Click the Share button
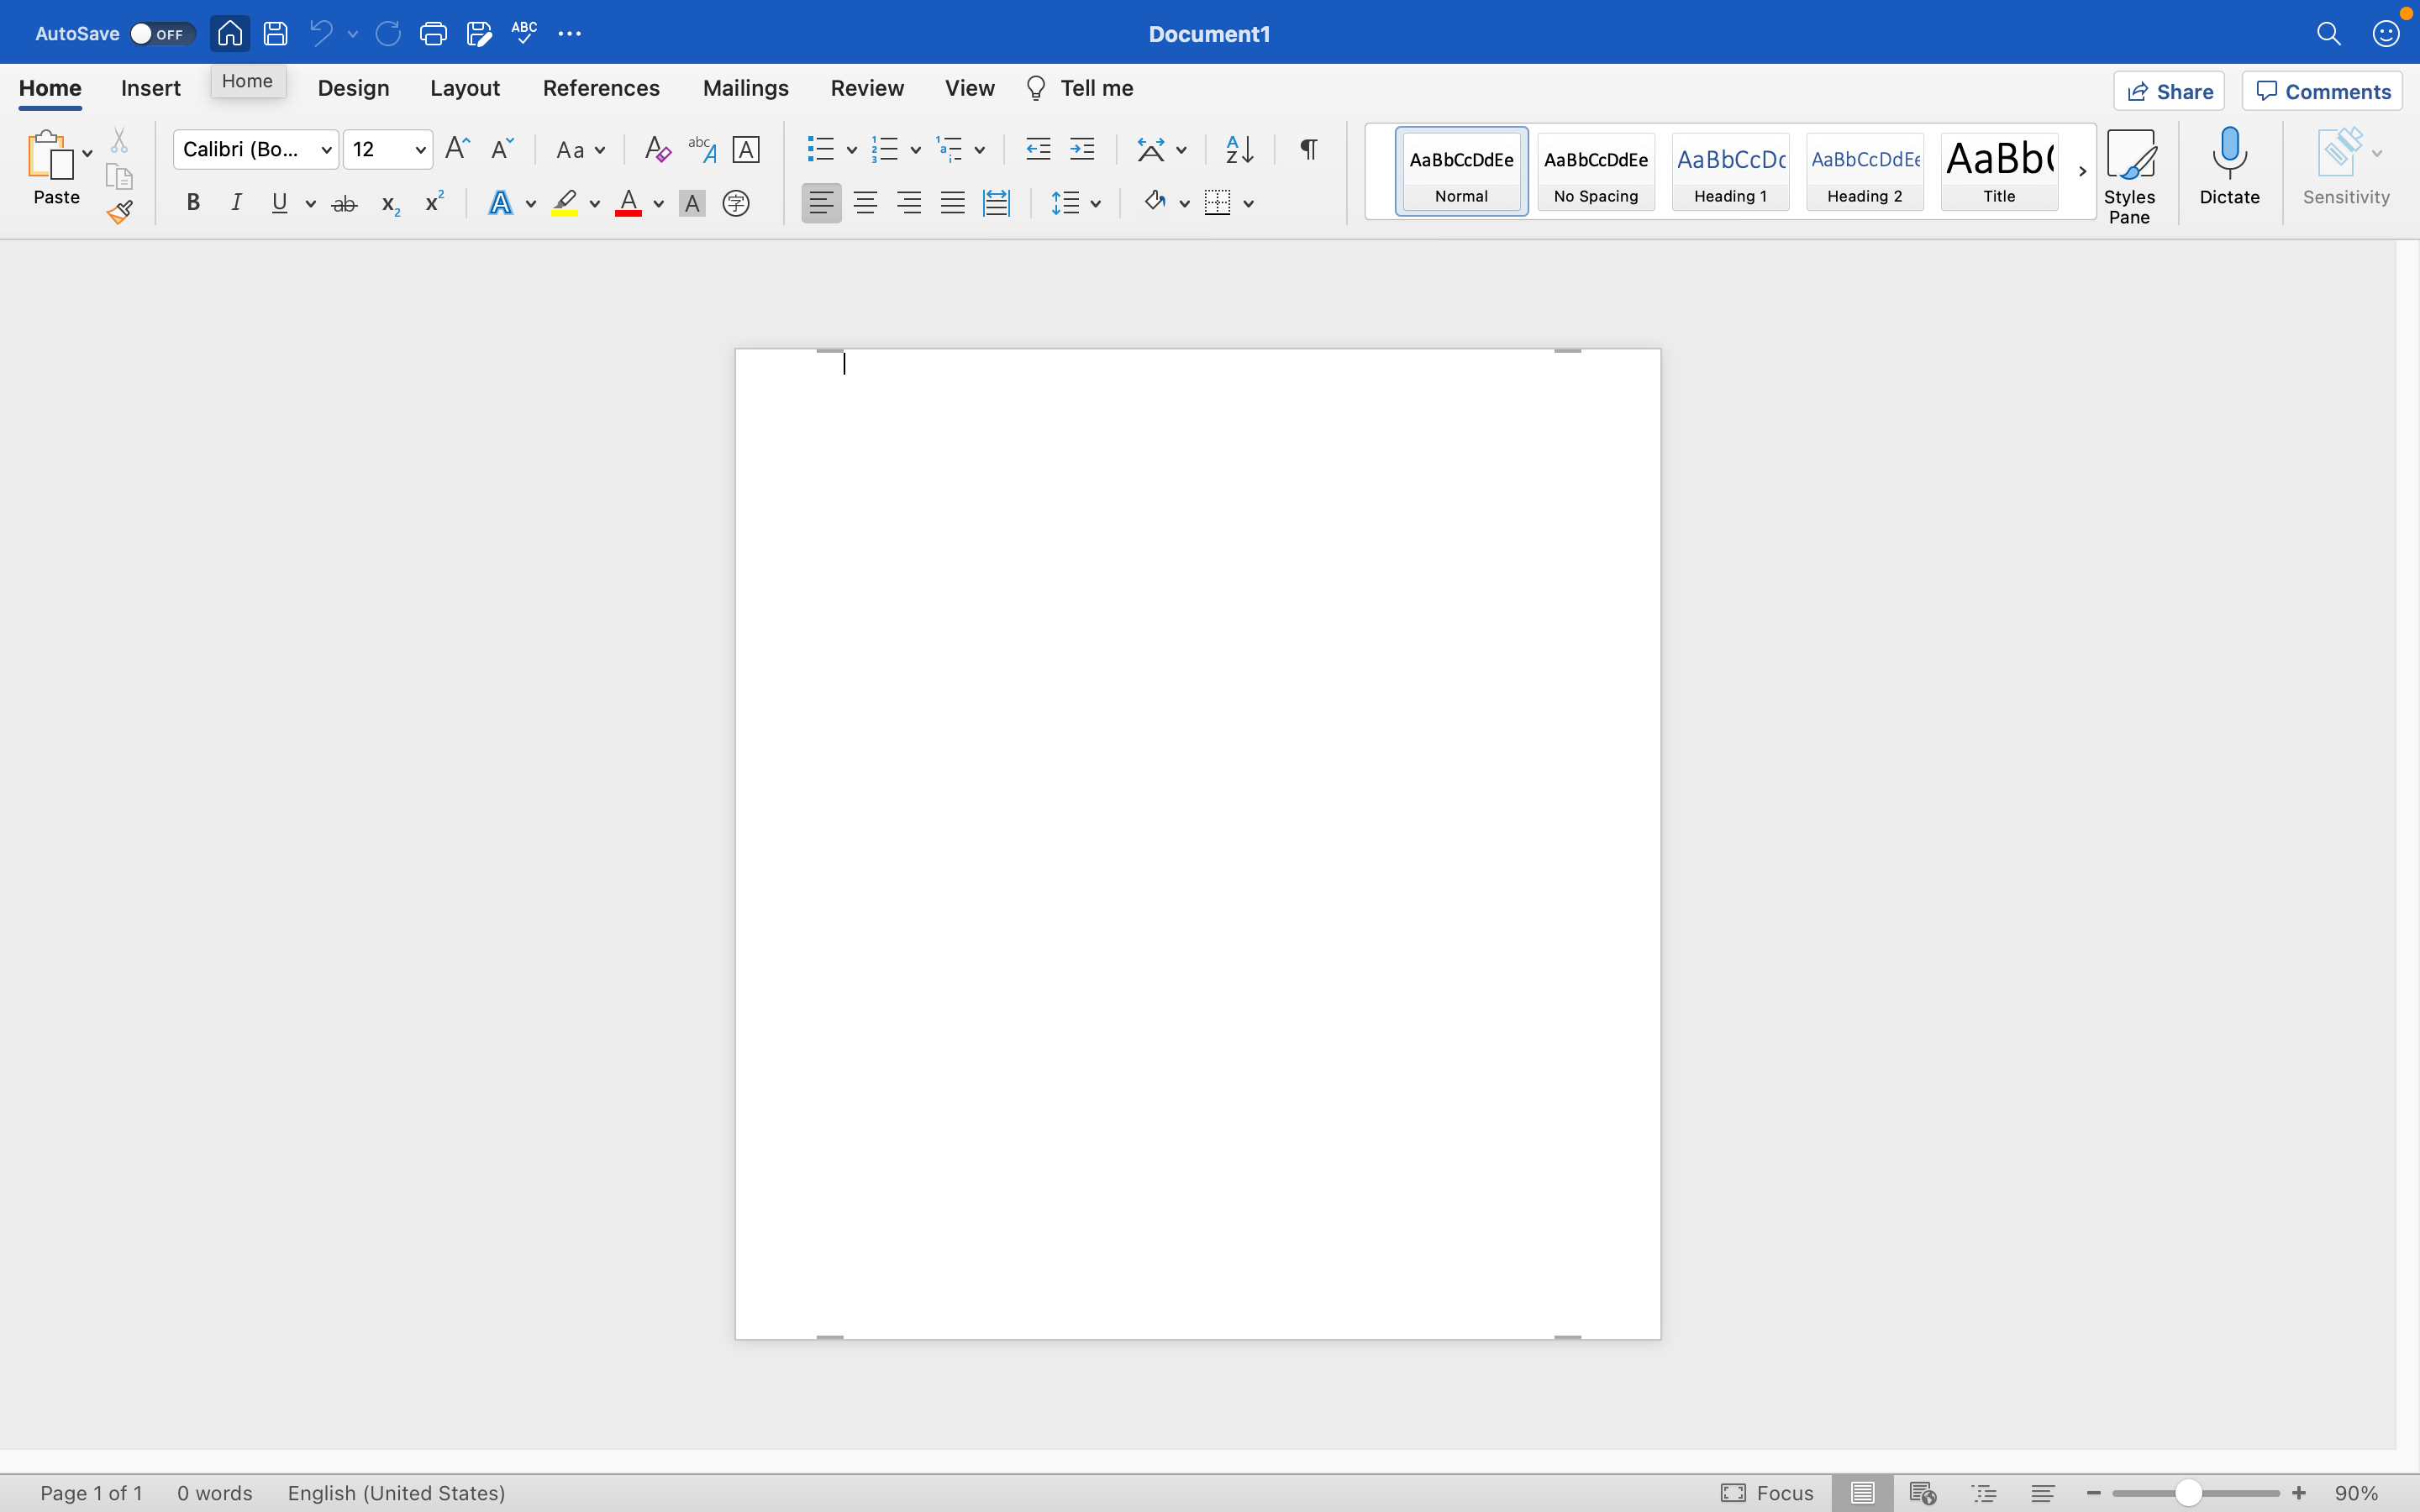2420x1512 pixels. coord(2170,90)
